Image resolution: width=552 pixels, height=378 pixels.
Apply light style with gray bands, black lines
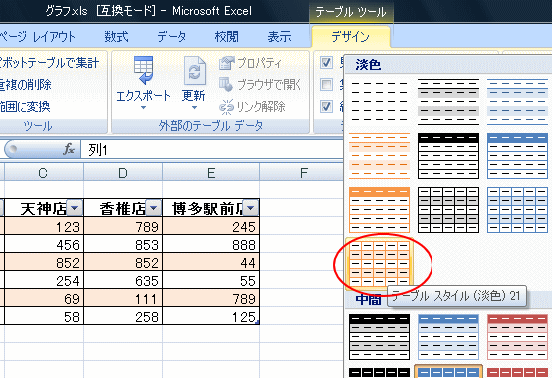[448, 102]
